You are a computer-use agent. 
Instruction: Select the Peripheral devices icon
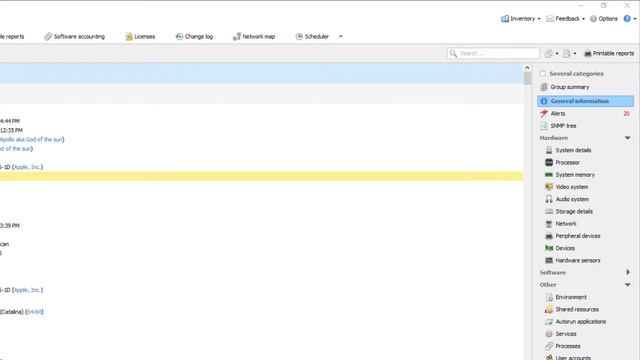[549, 236]
